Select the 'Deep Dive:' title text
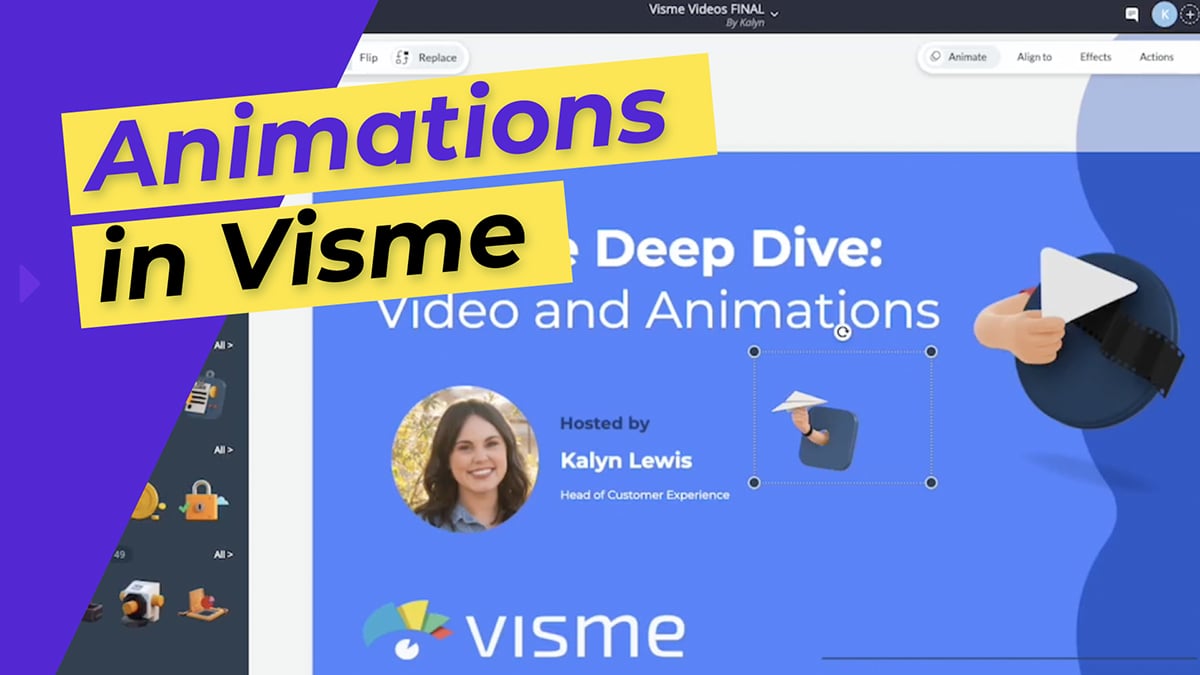This screenshot has width=1200, height=675. coord(740,247)
